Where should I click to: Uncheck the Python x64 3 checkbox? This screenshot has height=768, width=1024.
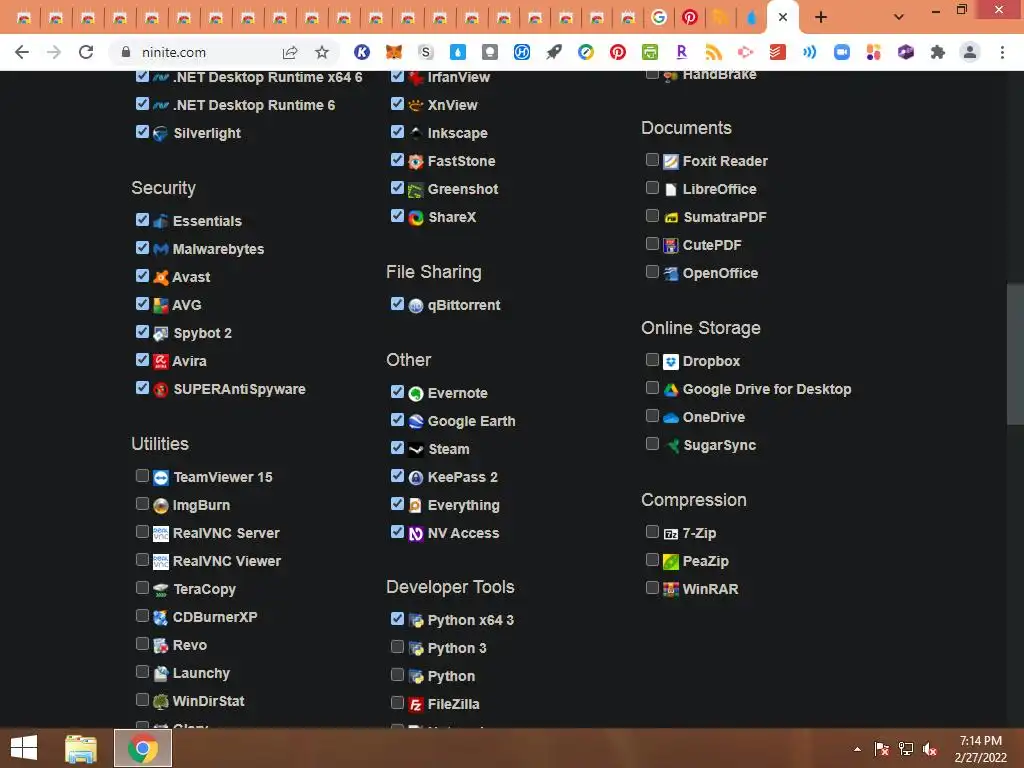coord(397,618)
